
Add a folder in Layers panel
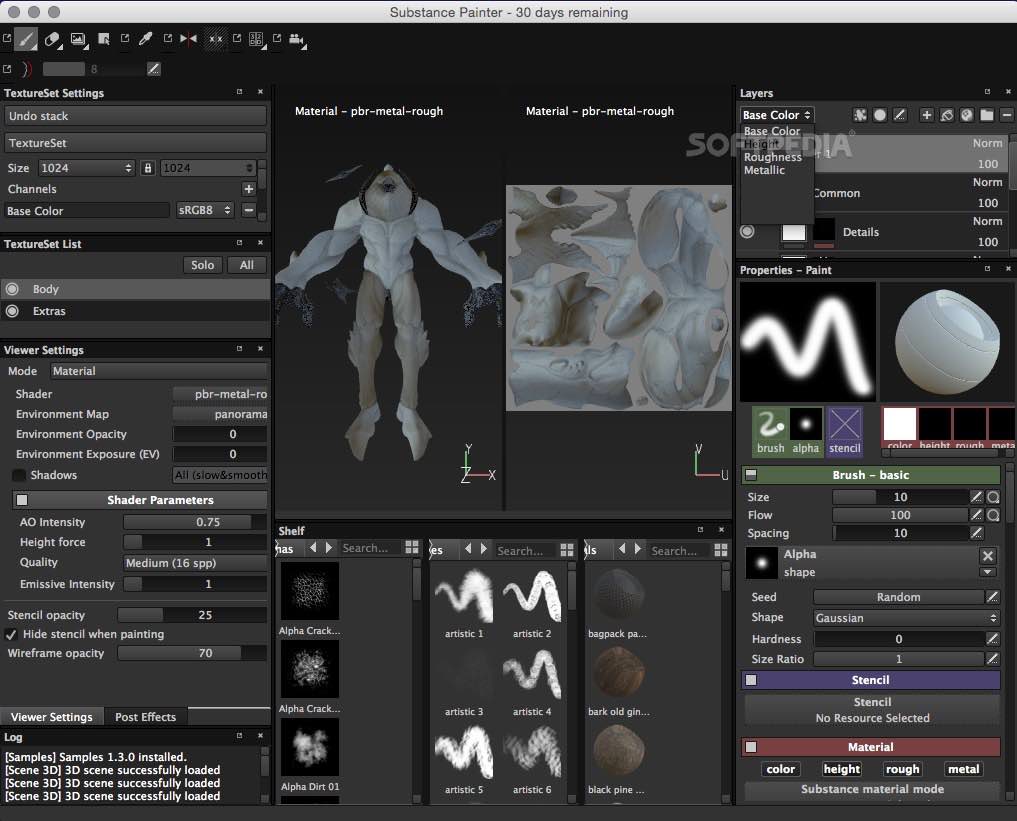pyautogui.click(x=987, y=115)
